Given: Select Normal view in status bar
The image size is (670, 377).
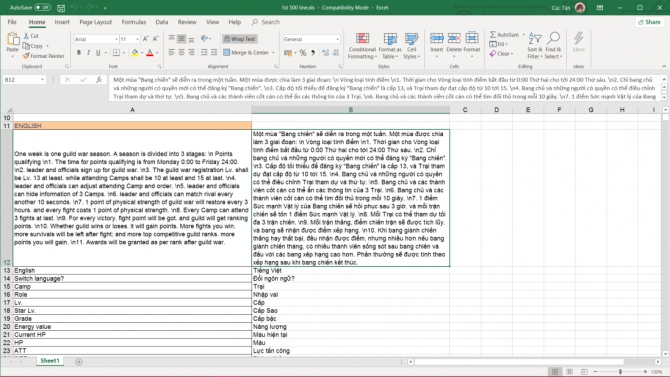Looking at the screenshot, I should [x=555, y=372].
